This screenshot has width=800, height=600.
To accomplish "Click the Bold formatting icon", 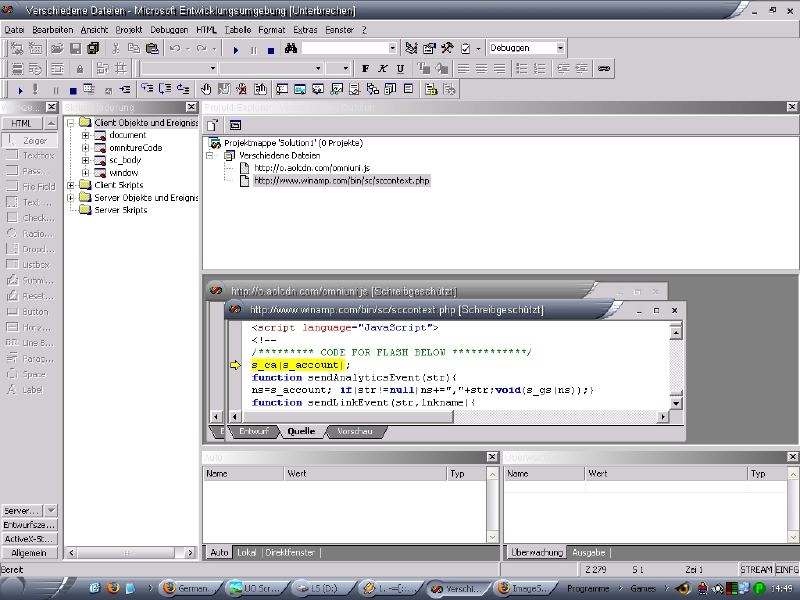I will click(x=366, y=69).
